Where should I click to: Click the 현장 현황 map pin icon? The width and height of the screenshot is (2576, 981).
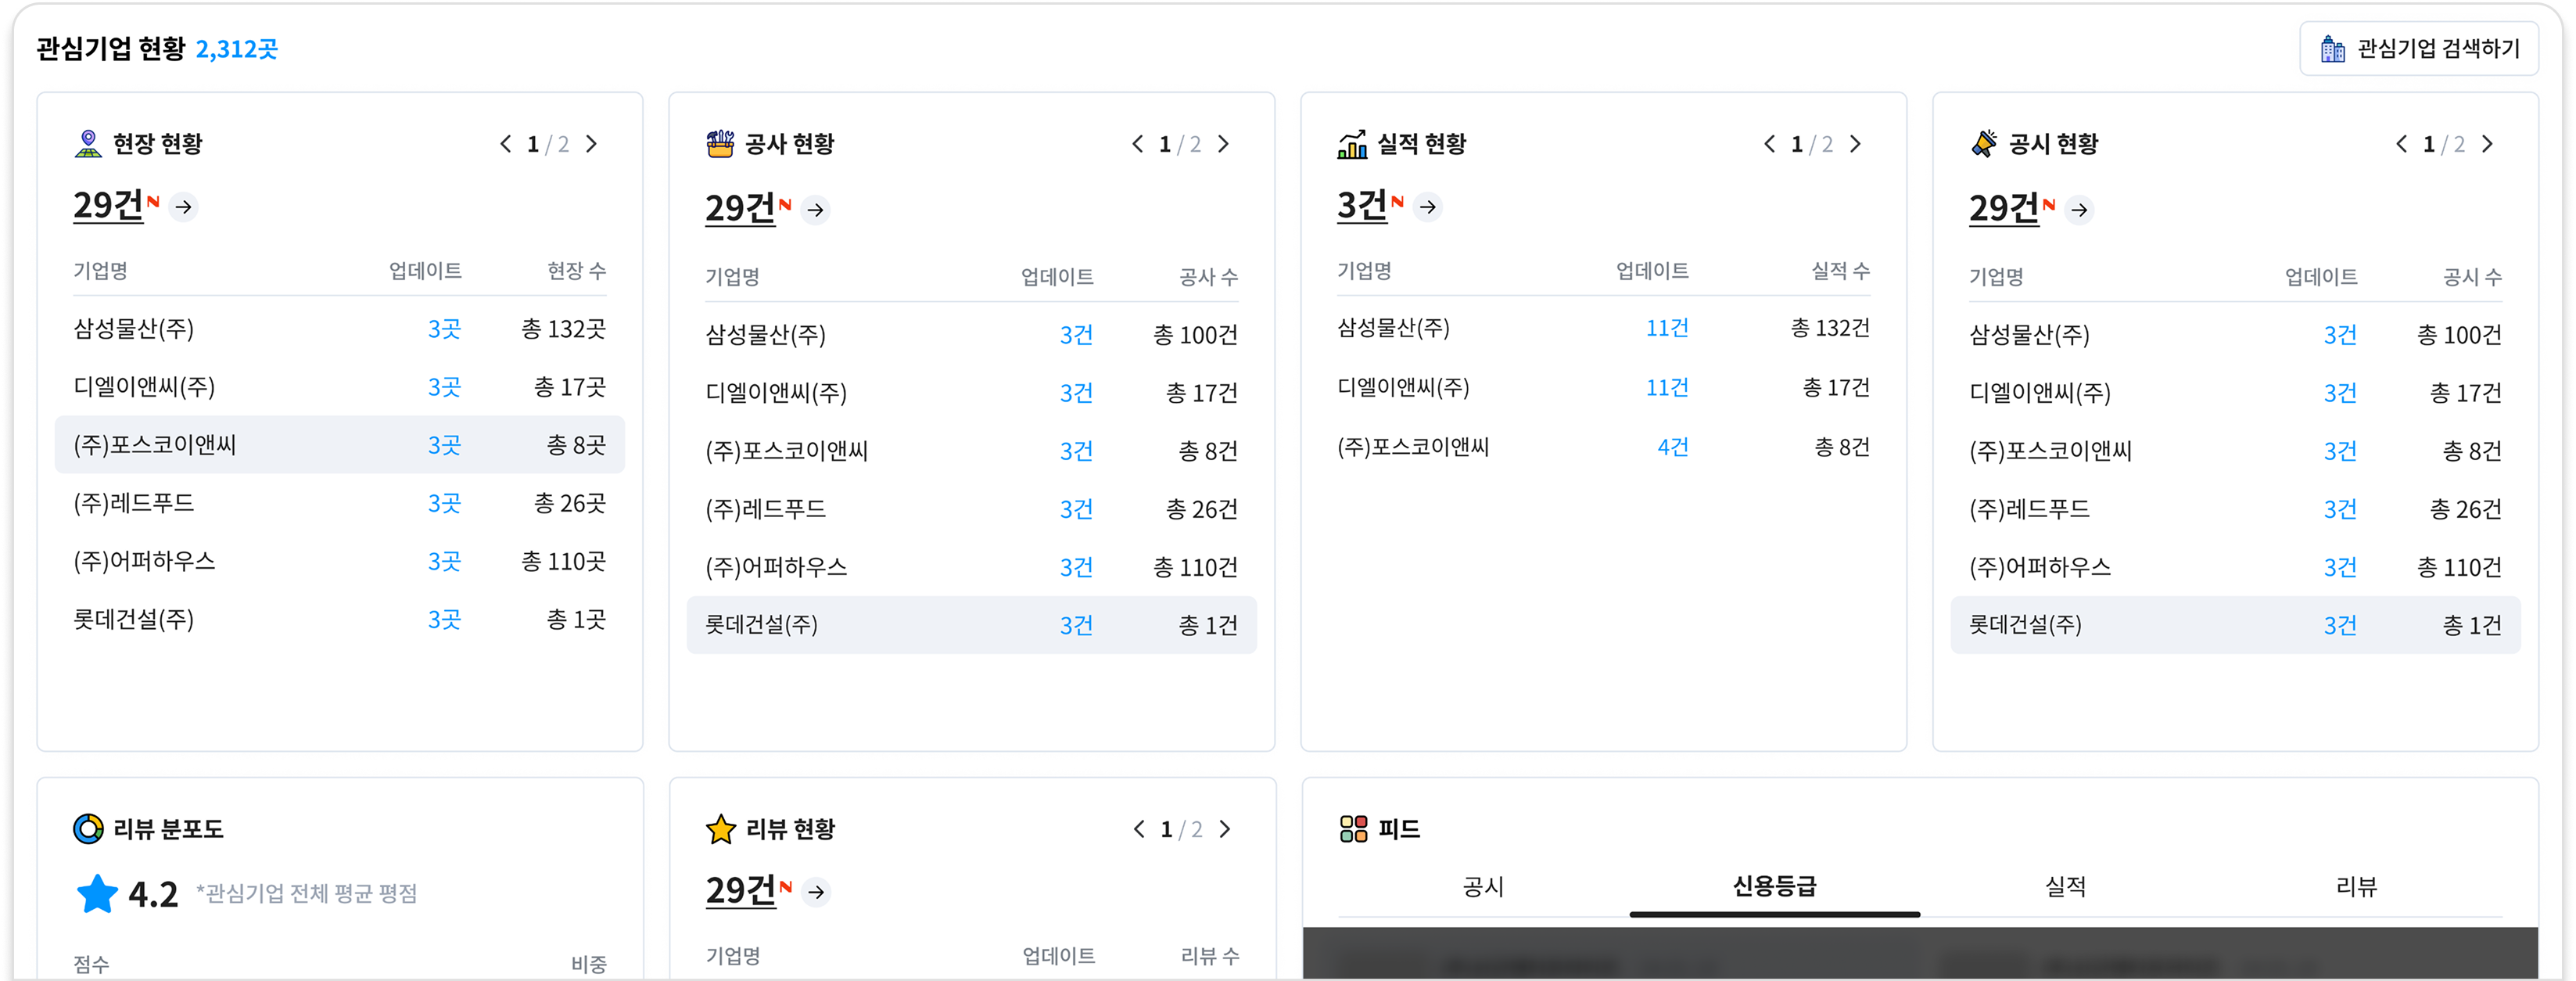click(x=88, y=144)
